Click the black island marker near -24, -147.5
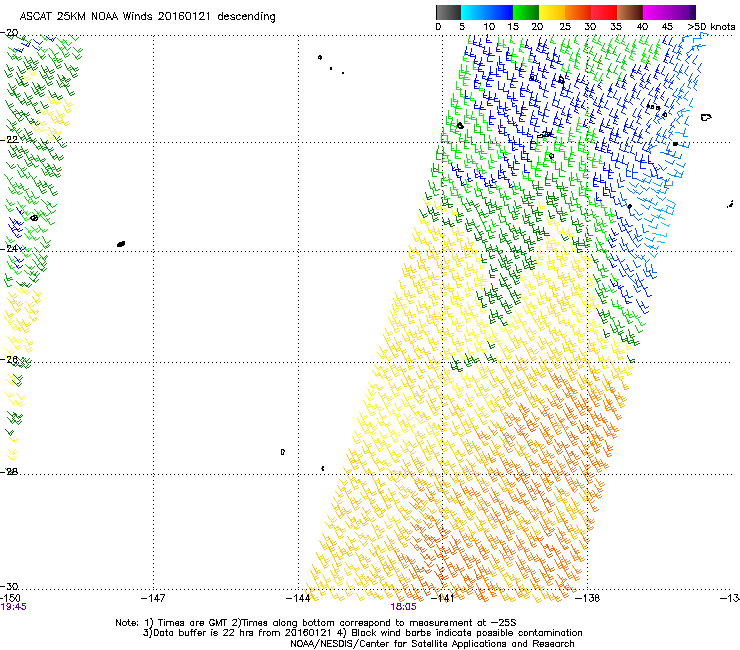 click(x=121, y=244)
